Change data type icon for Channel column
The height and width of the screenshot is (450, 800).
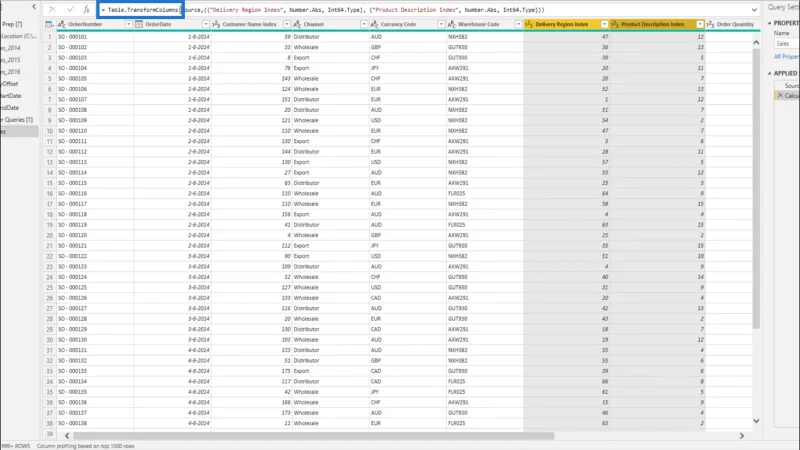pos(297,24)
